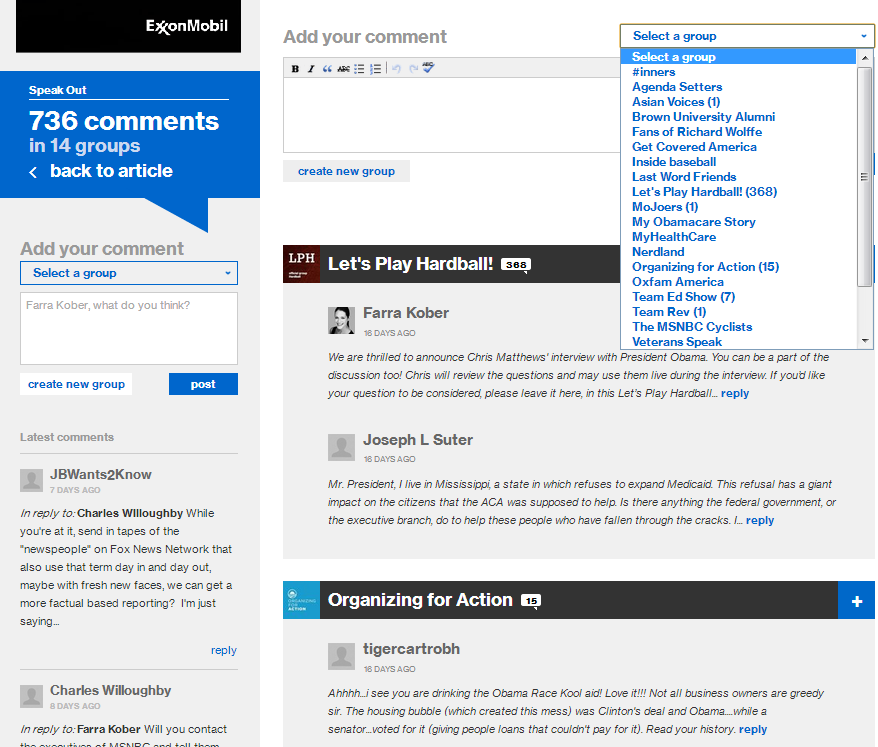The image size is (878, 747).
Task: Apply strikethrough formatting to text
Action: [x=343, y=69]
